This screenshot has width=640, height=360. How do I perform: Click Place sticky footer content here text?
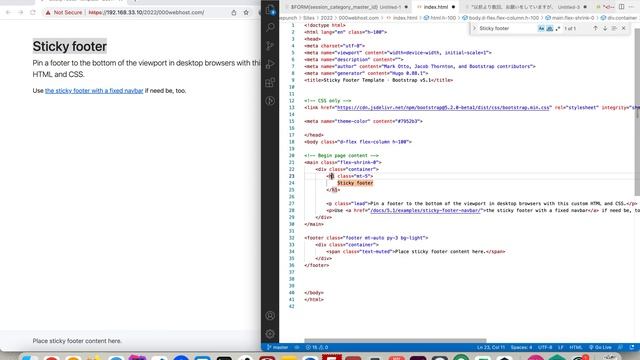(77, 341)
